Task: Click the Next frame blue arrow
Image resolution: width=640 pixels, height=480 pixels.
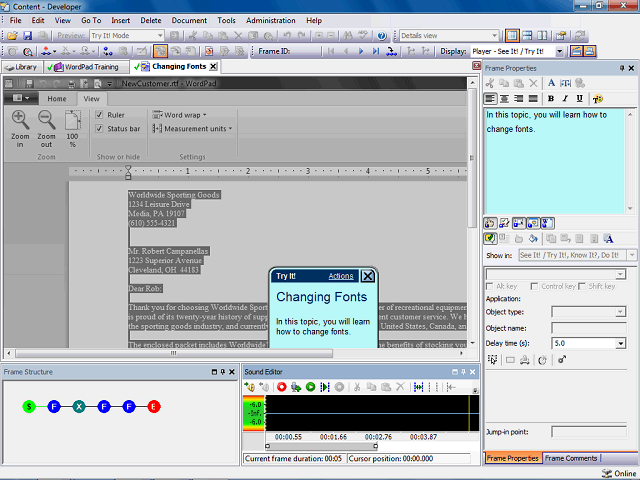Action: tap(361, 51)
